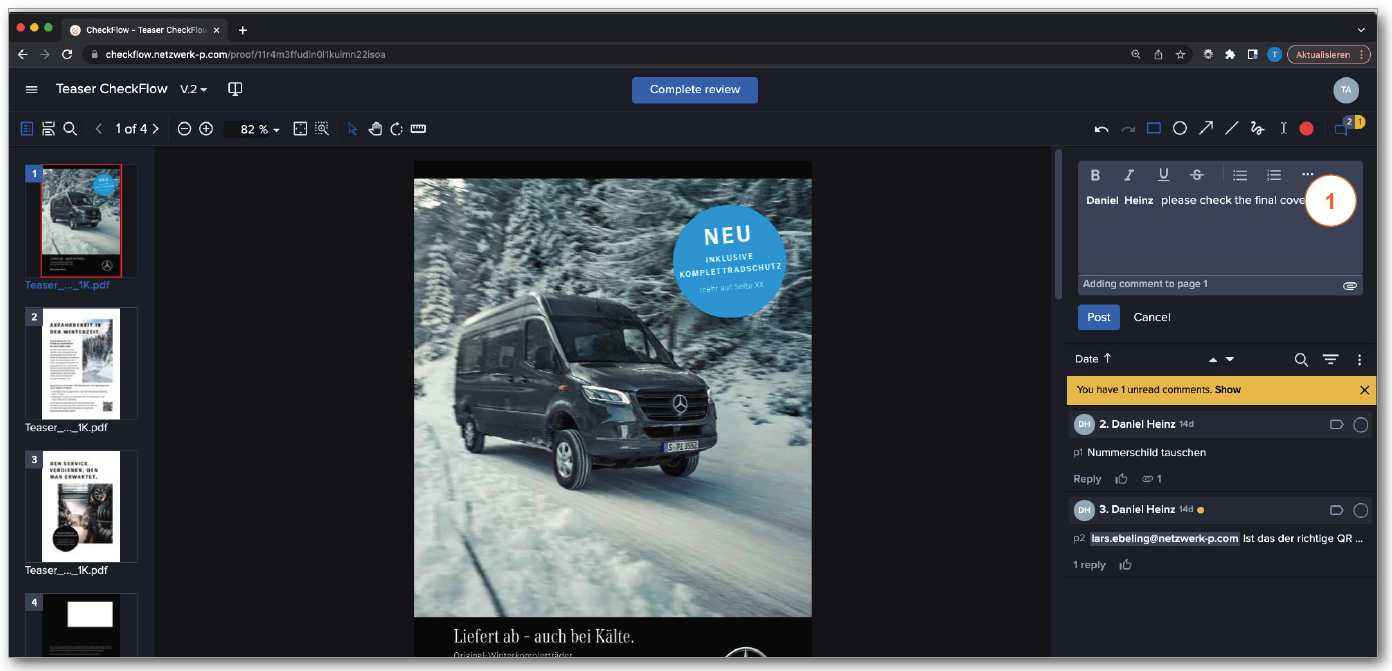Zoom in with the plus button

click(x=206, y=129)
